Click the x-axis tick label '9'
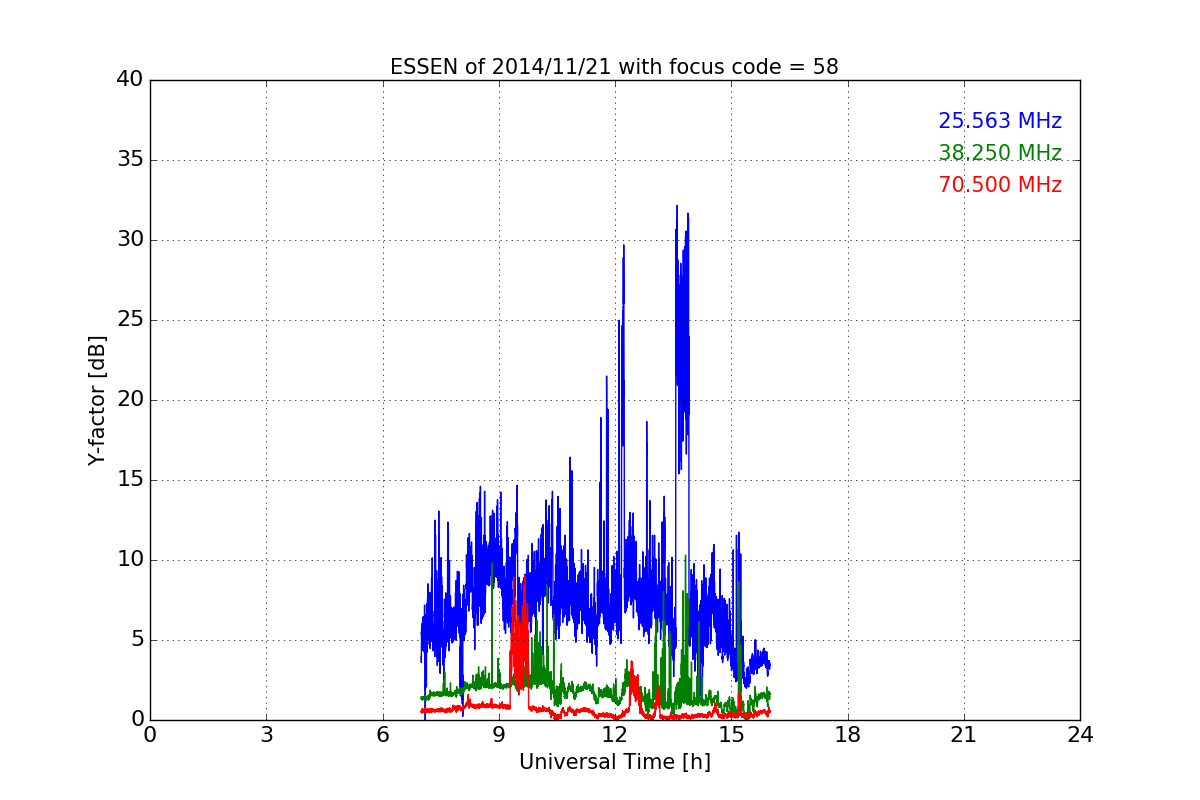Viewport: 1200px width, 800px height. 499,735
